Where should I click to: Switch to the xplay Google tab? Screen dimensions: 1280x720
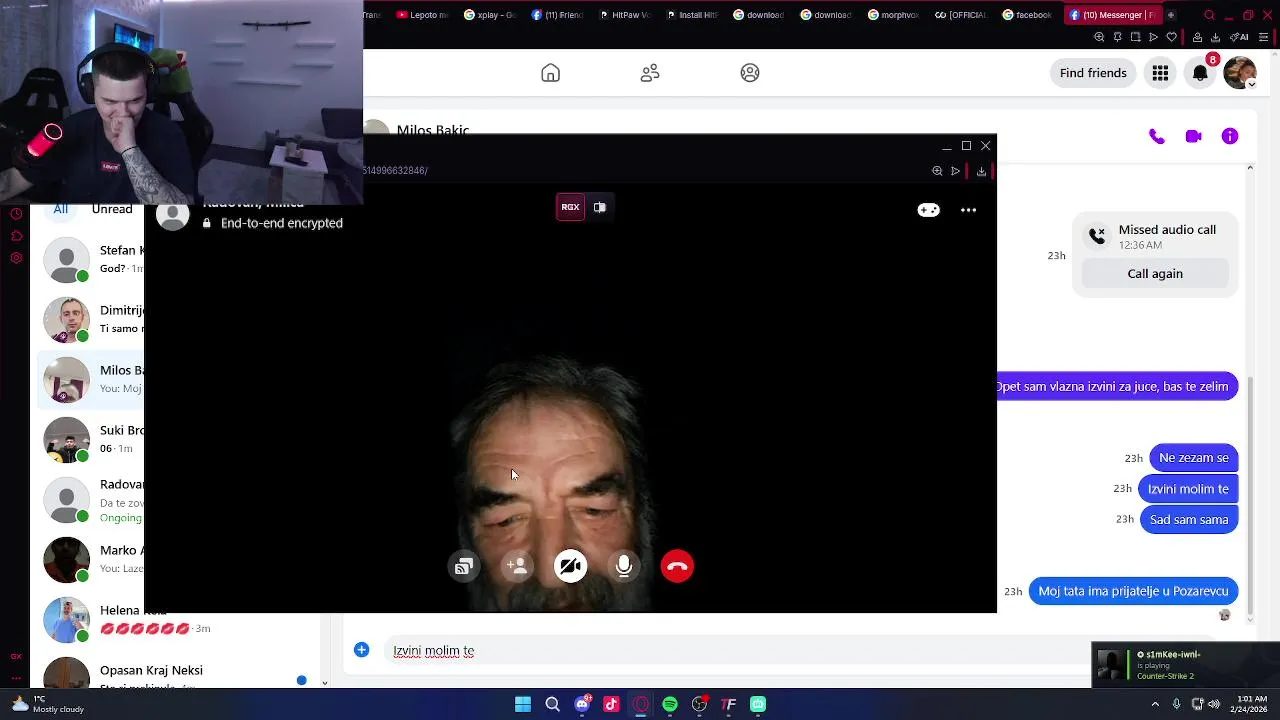tap(490, 15)
